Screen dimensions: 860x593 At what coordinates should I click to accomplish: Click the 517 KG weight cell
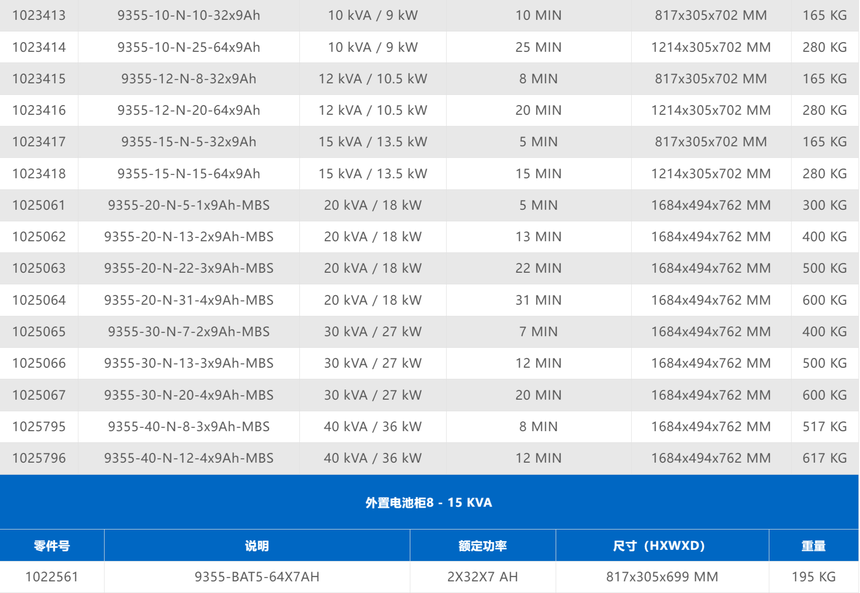pyautogui.click(x=825, y=426)
